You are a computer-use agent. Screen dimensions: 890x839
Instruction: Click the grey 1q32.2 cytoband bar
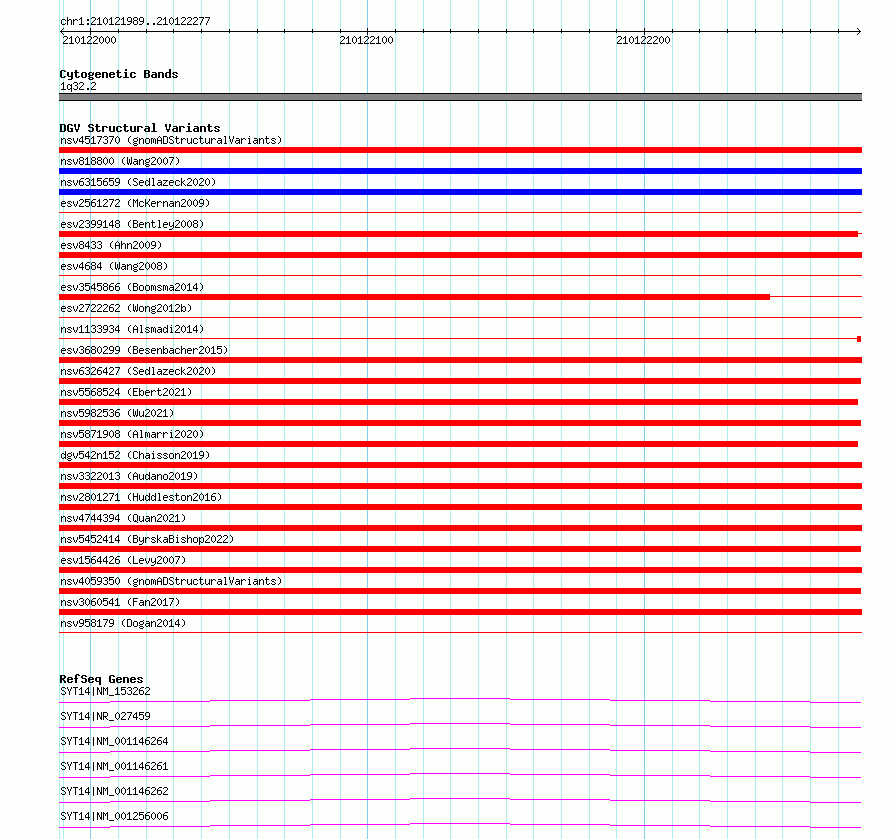coord(460,97)
